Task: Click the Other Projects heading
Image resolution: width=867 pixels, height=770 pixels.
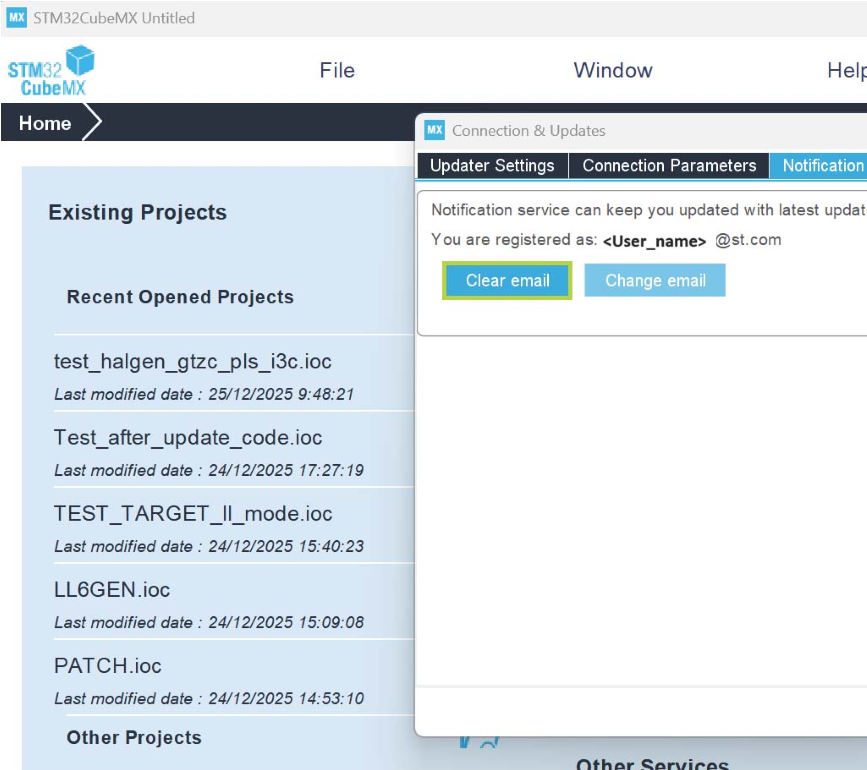Action: click(134, 737)
